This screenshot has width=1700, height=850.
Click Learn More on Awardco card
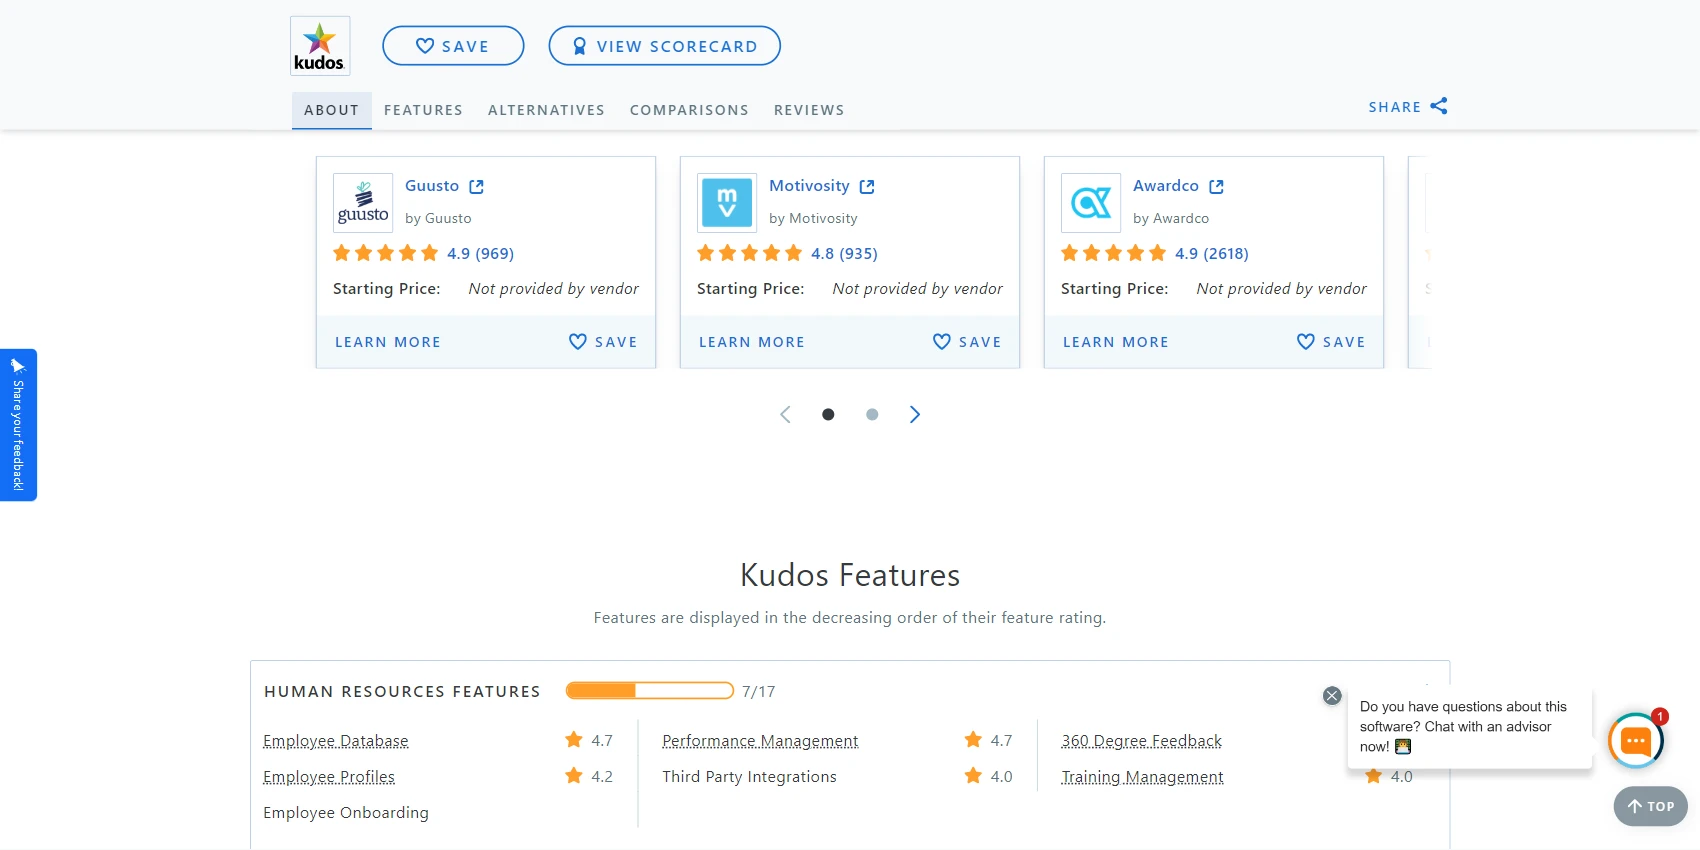[x=1116, y=342]
